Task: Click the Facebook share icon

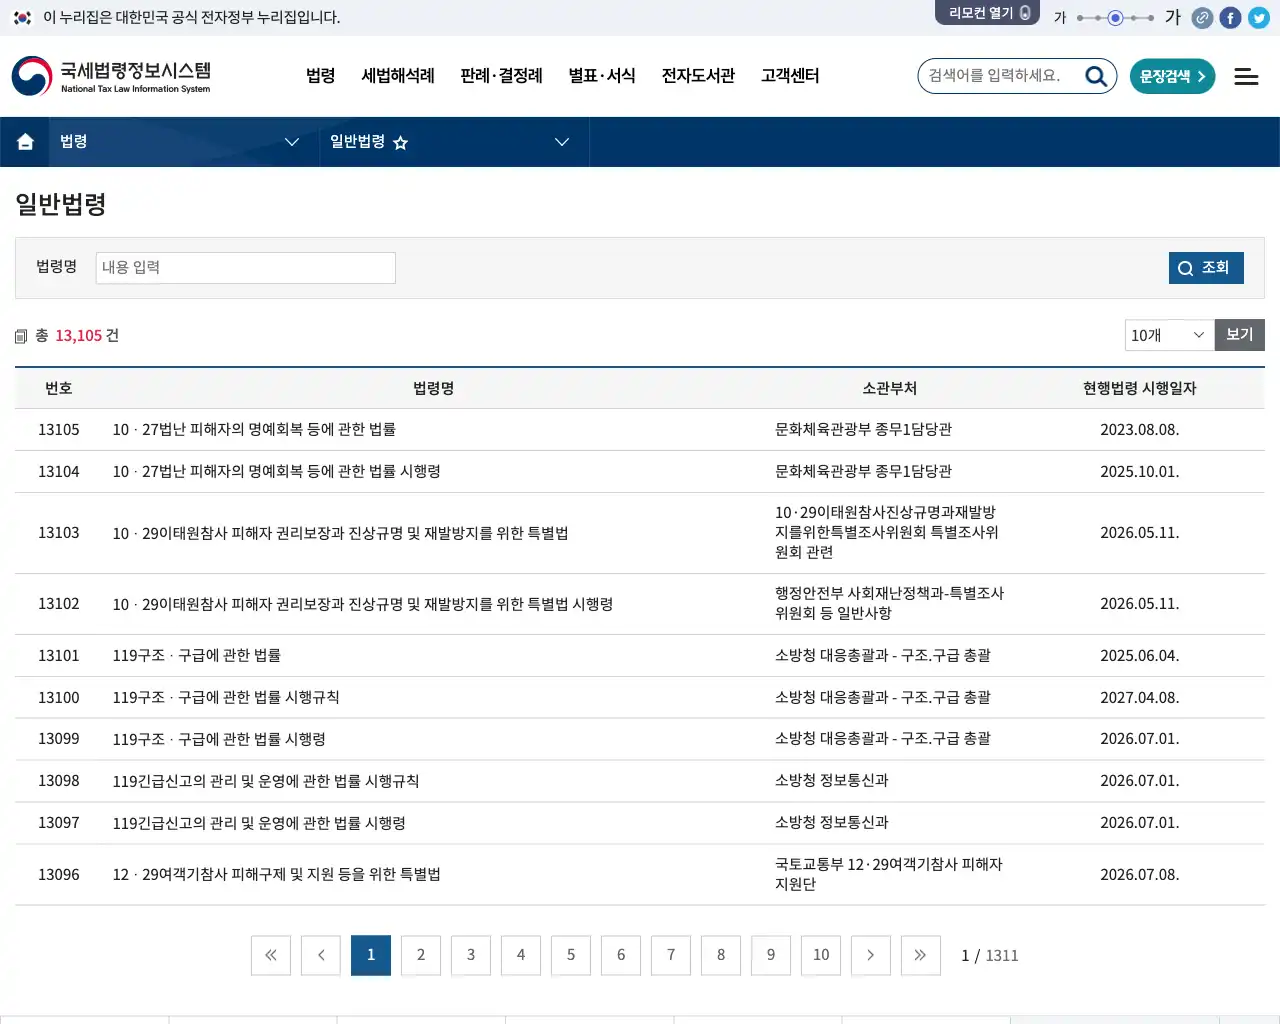Action: click(x=1230, y=18)
